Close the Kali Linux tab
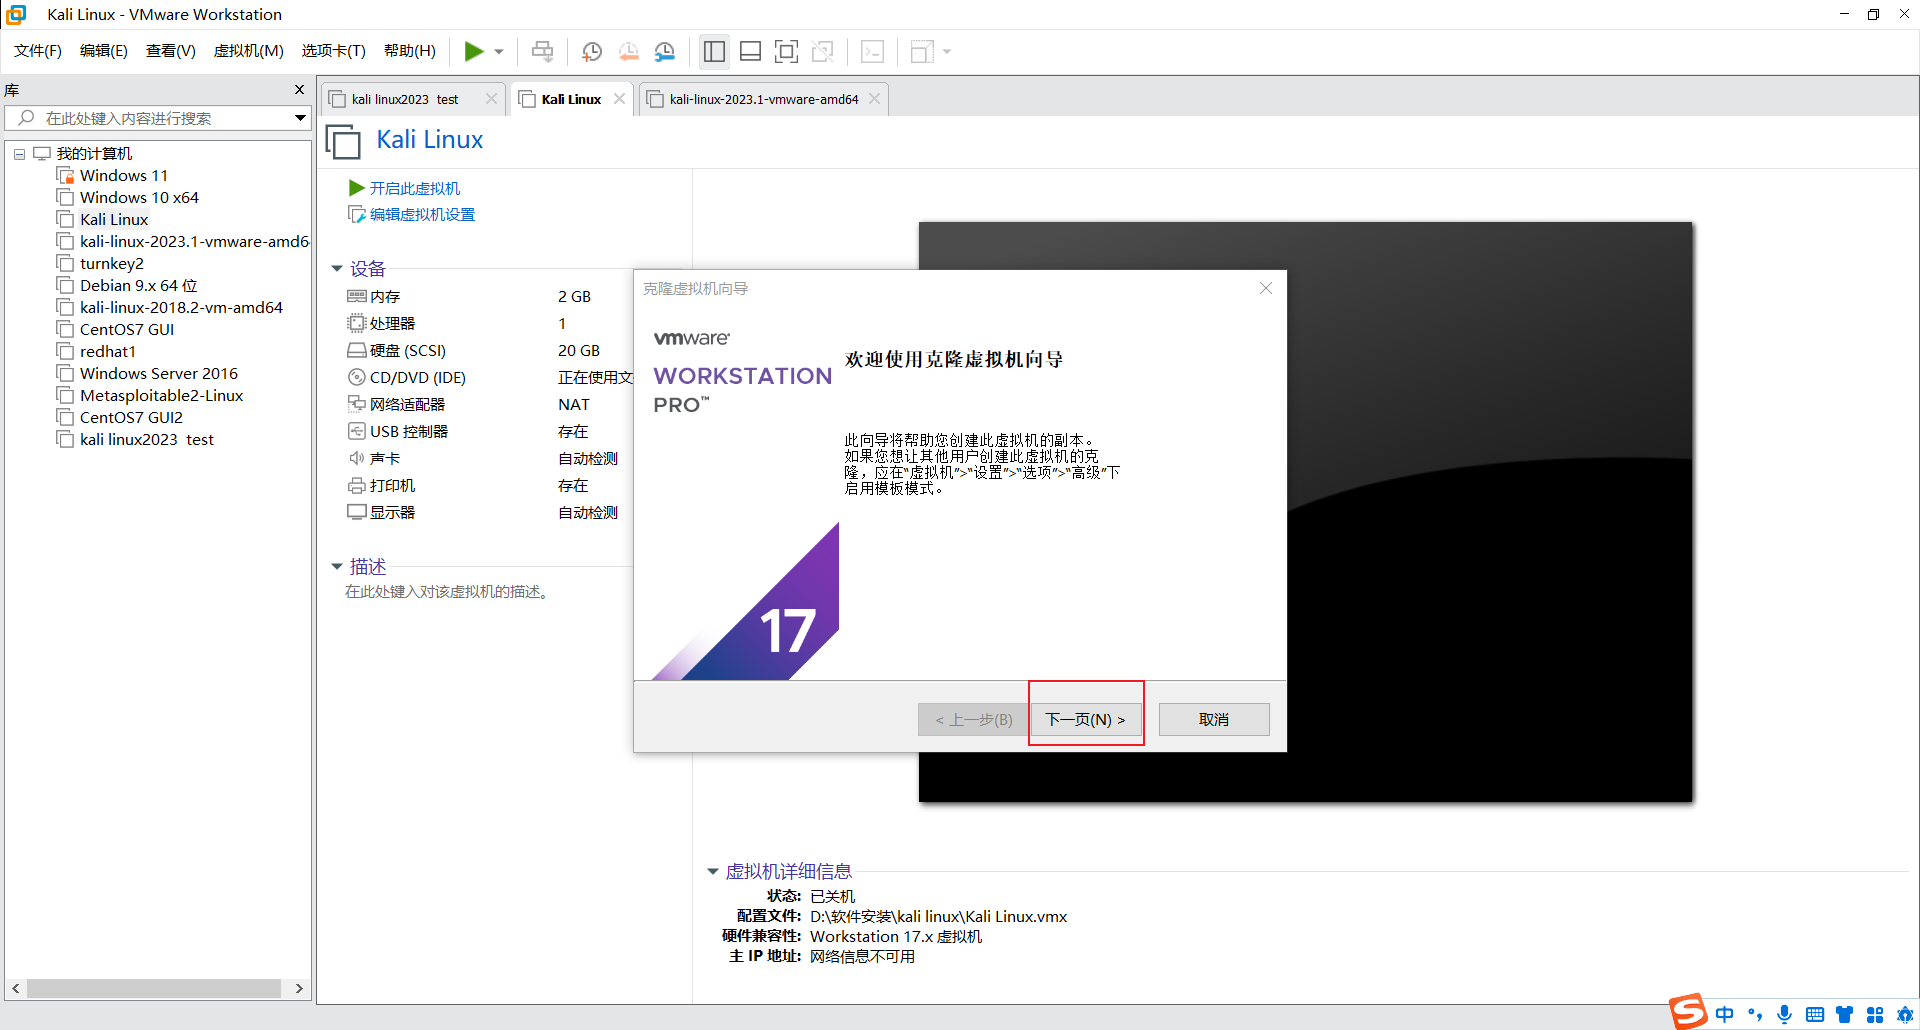 click(620, 98)
